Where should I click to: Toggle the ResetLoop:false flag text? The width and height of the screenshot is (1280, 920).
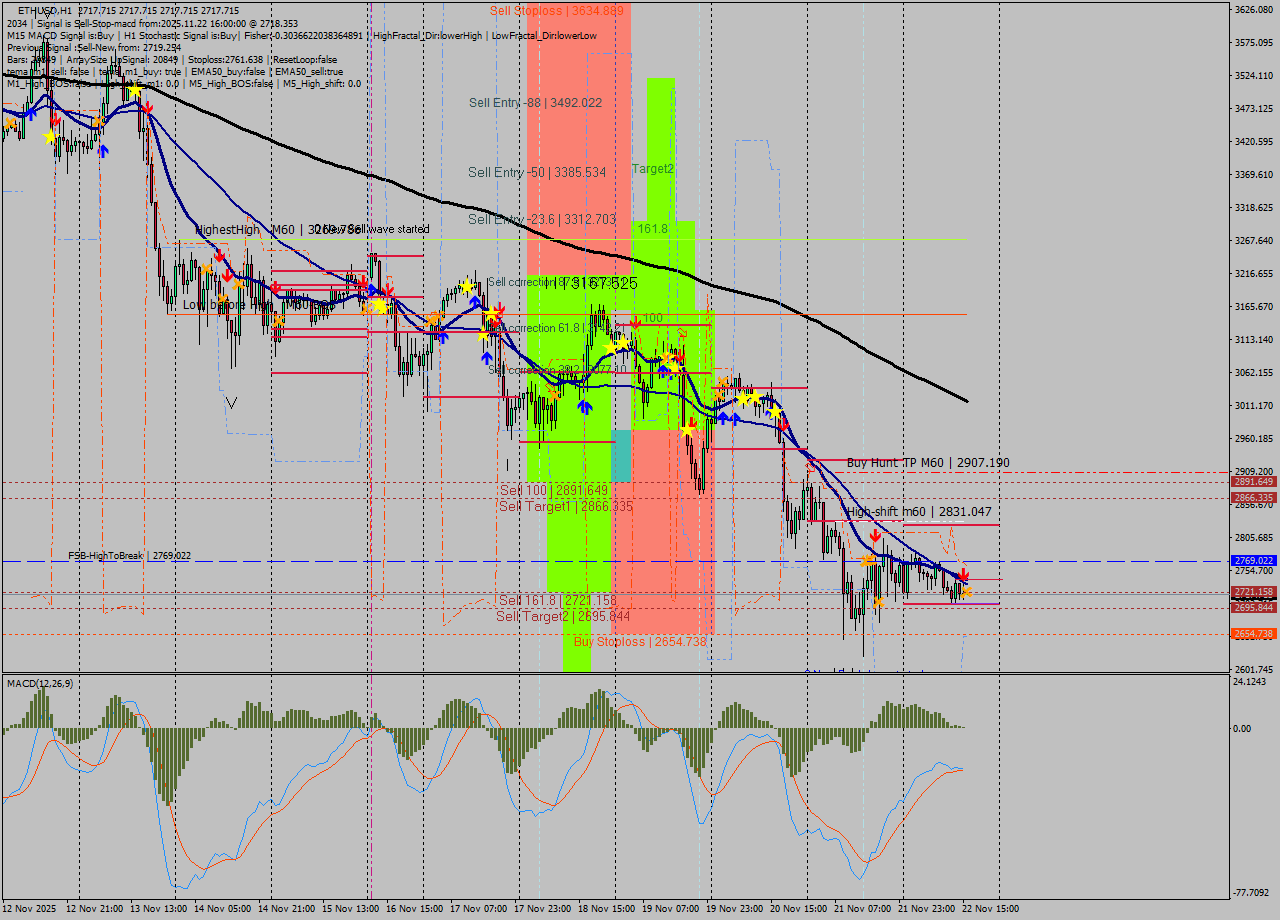[306, 59]
